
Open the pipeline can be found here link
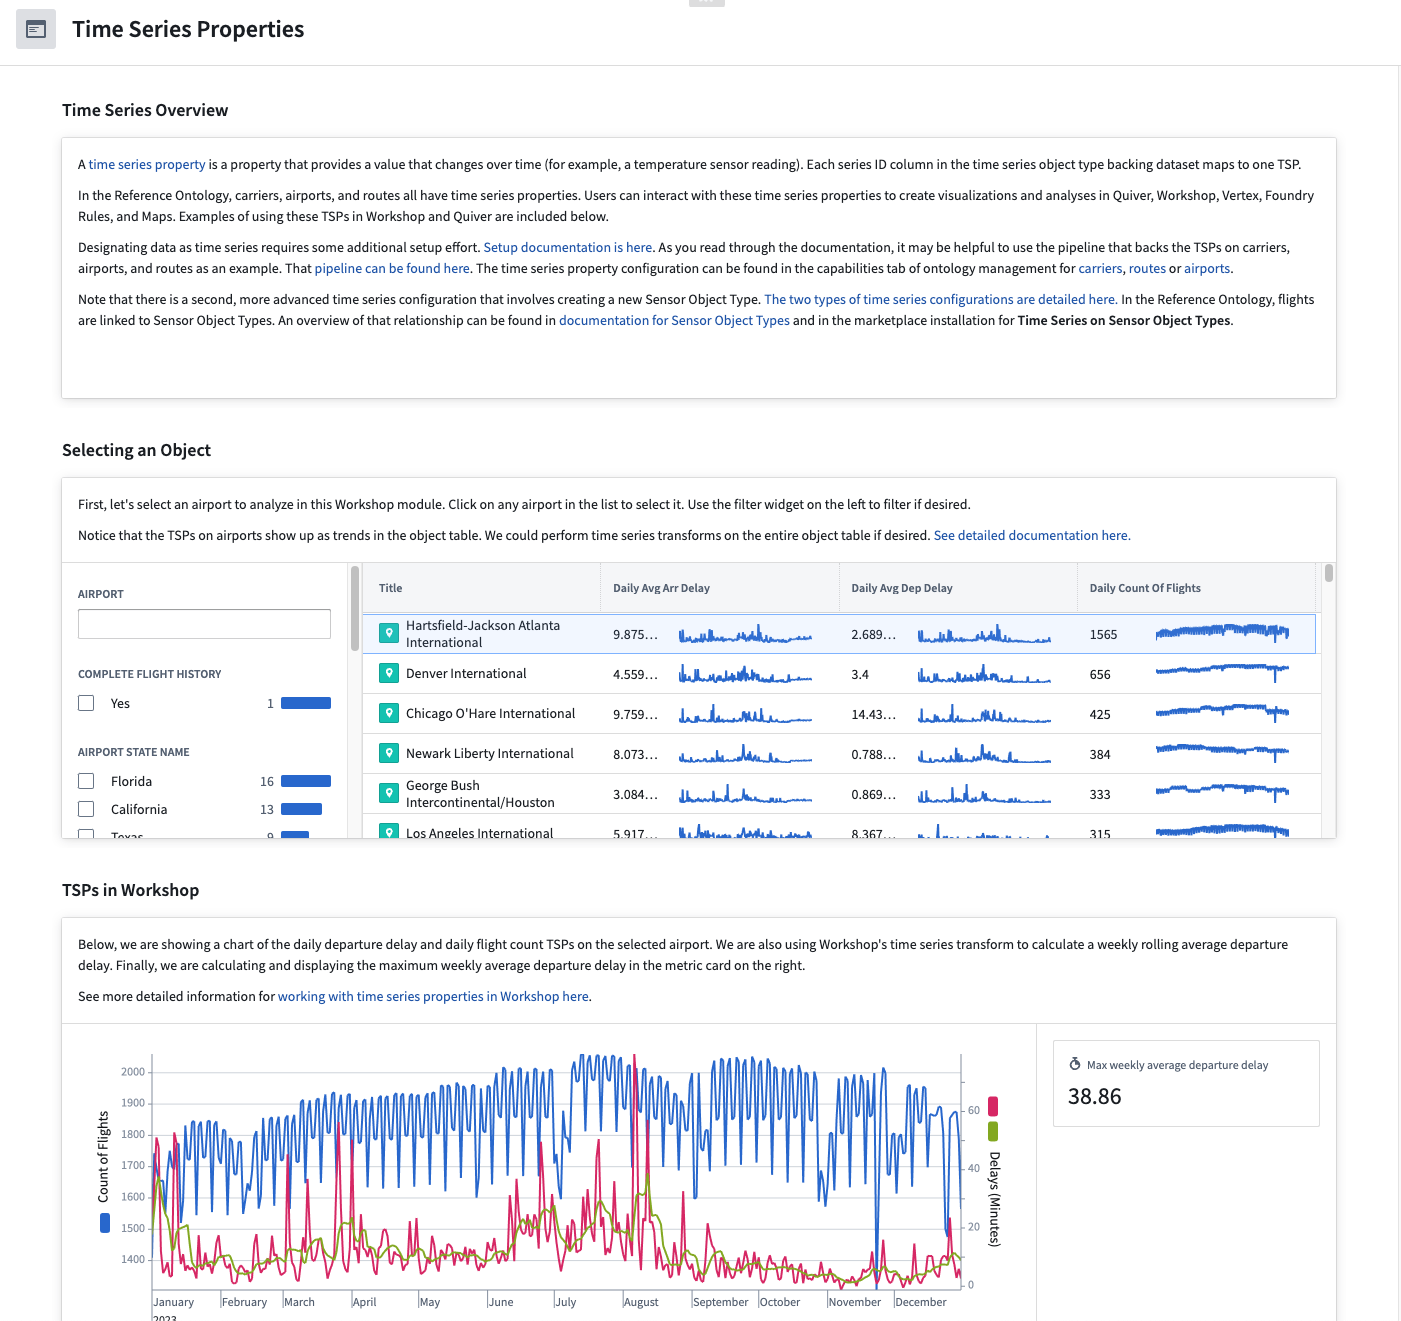coord(392,268)
